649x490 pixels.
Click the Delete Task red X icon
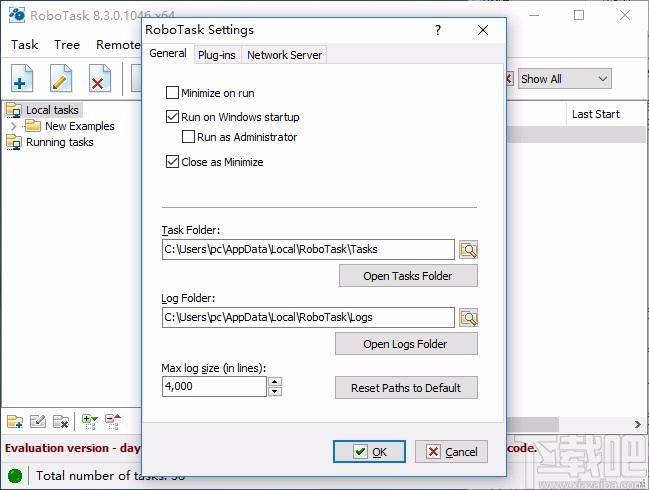(x=99, y=78)
